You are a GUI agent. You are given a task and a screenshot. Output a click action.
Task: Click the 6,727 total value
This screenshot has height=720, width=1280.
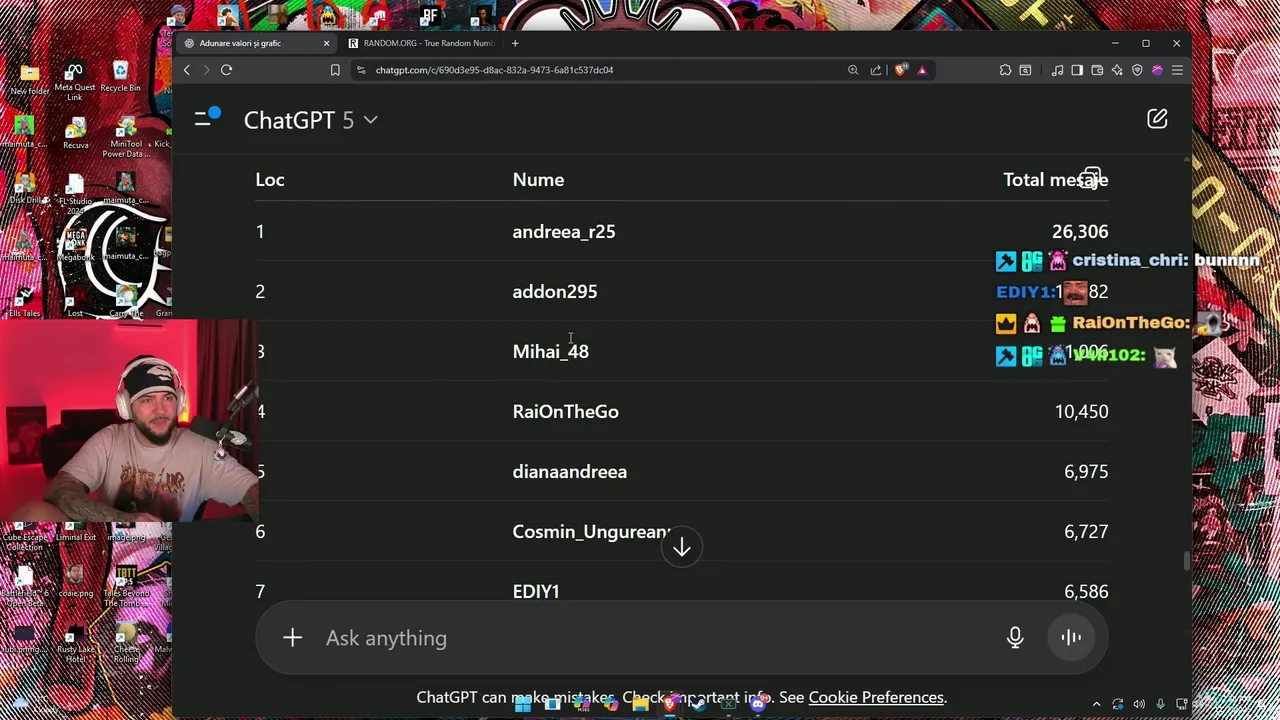tap(1086, 532)
